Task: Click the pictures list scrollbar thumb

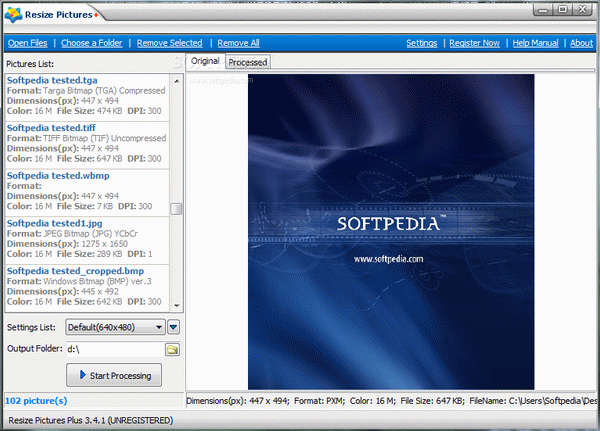Action: (x=176, y=209)
